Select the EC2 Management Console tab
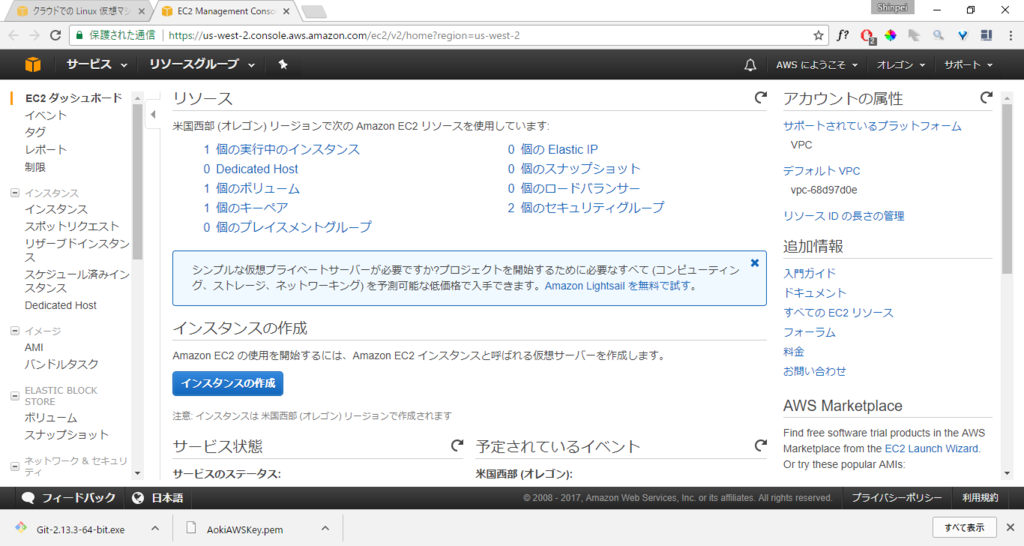 pos(225,11)
